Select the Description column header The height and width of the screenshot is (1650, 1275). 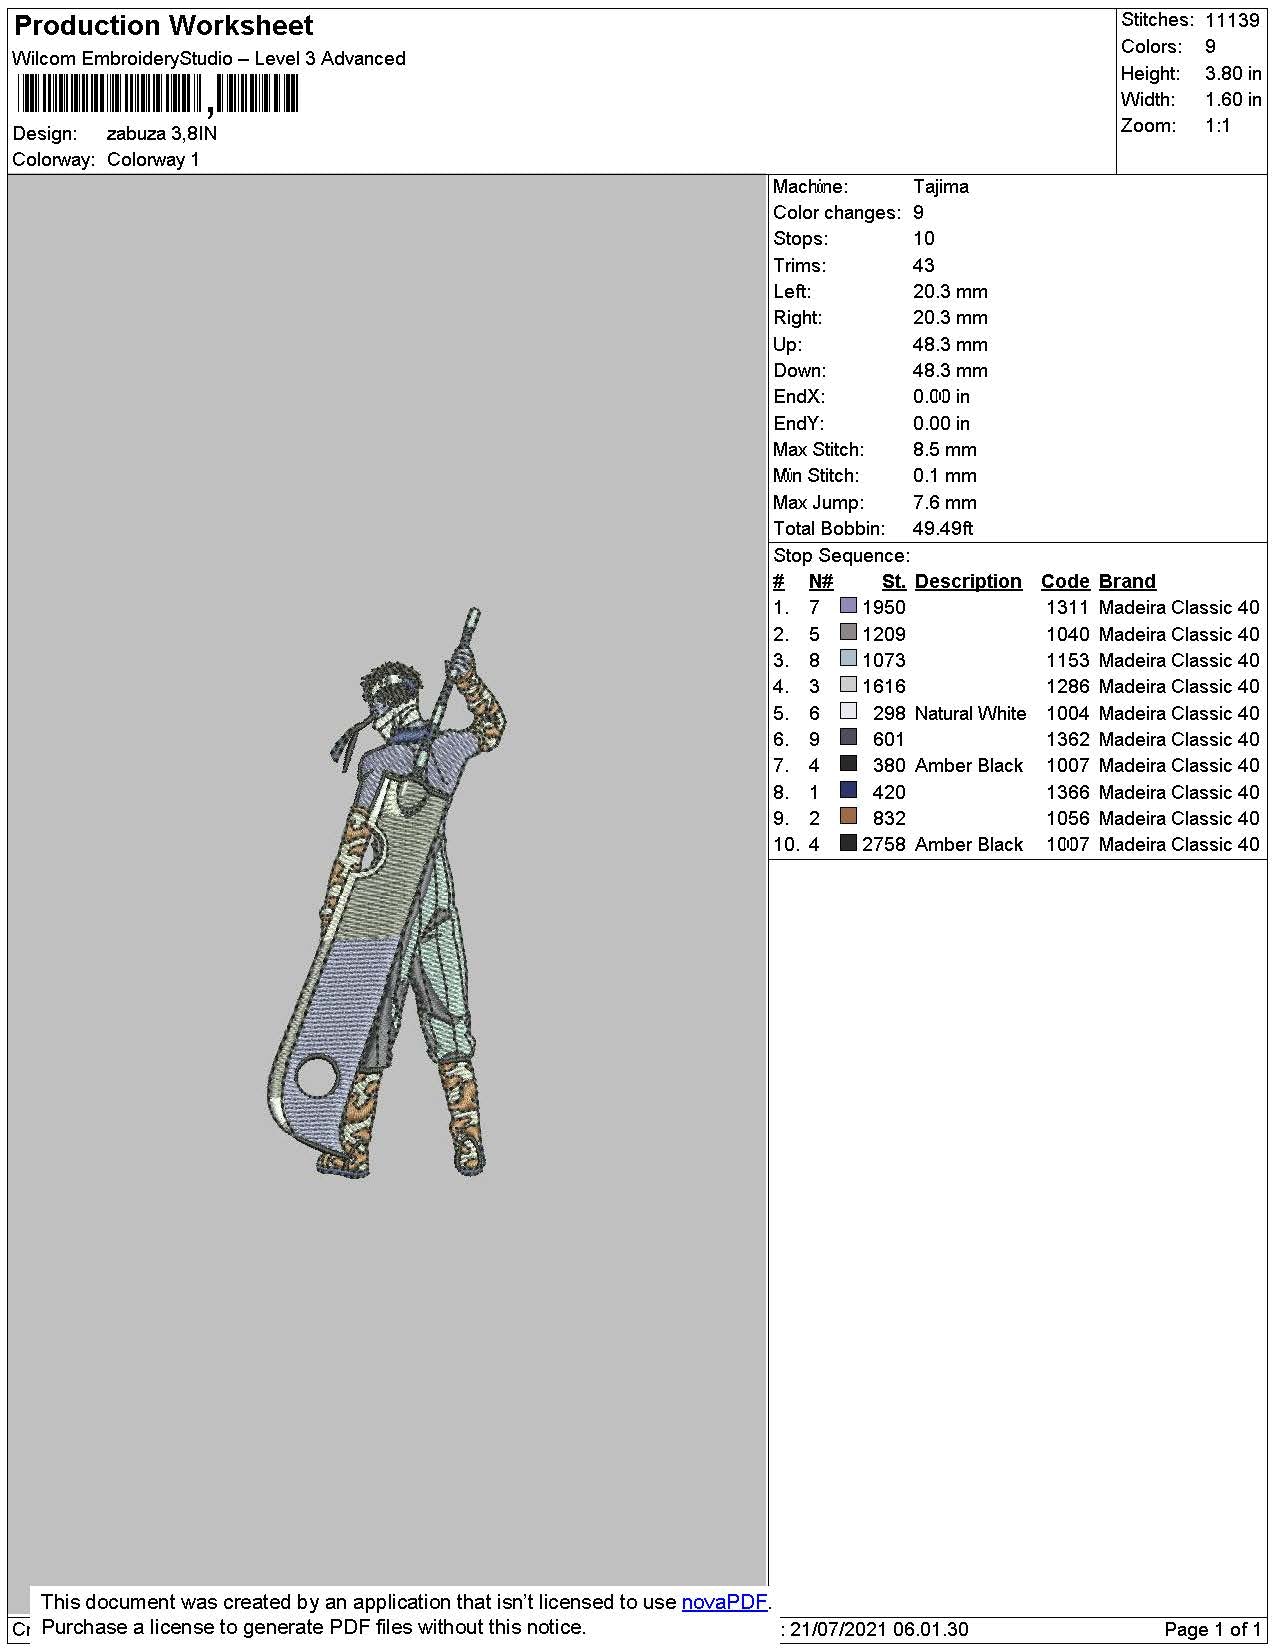click(968, 581)
